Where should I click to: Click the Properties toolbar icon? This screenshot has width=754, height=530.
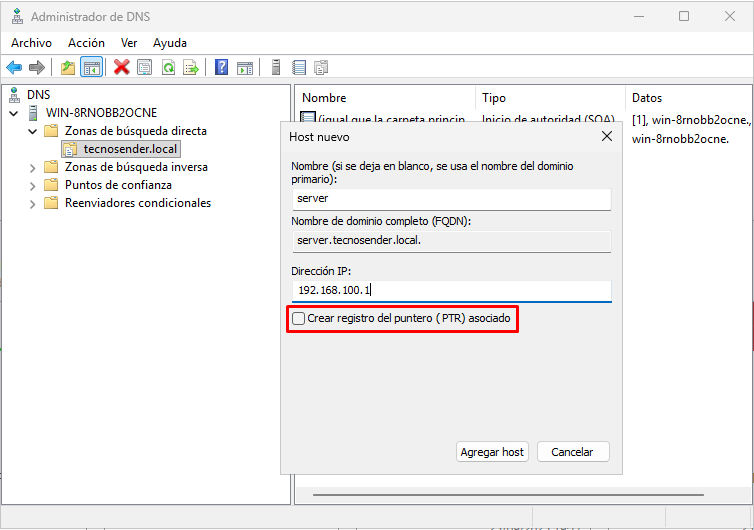coord(145,67)
